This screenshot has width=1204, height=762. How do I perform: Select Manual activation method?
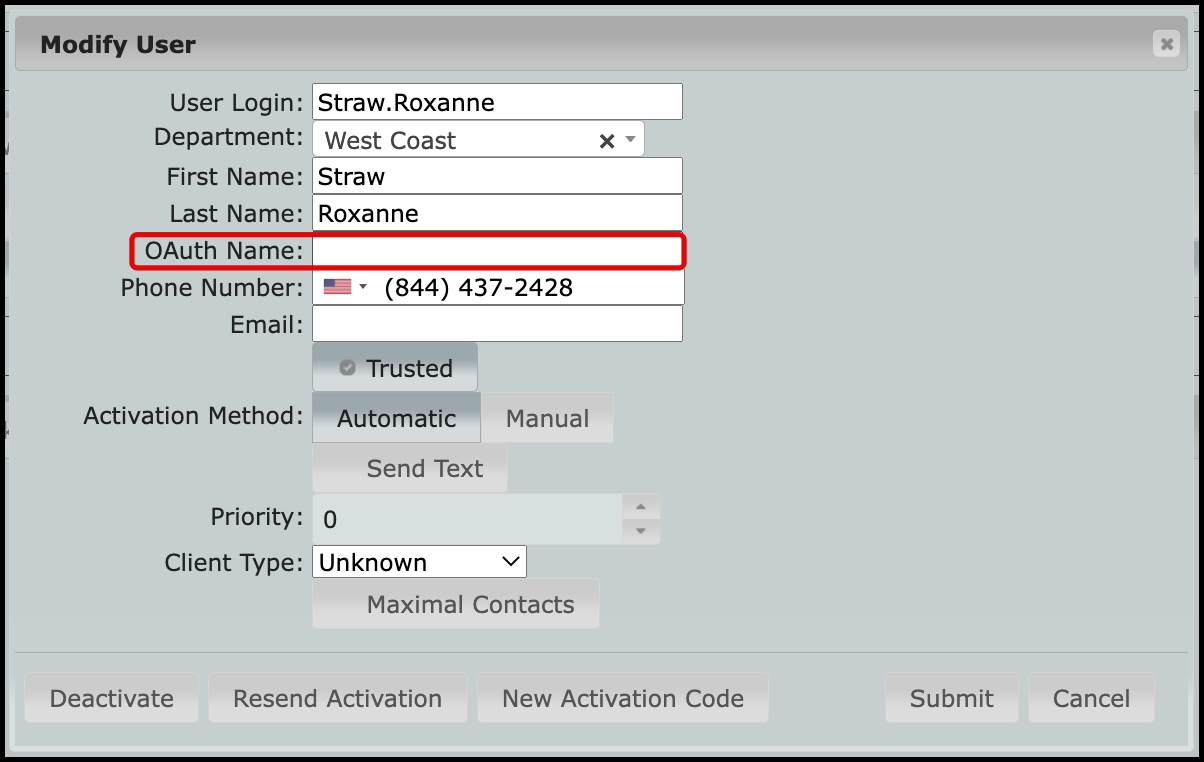(547, 418)
